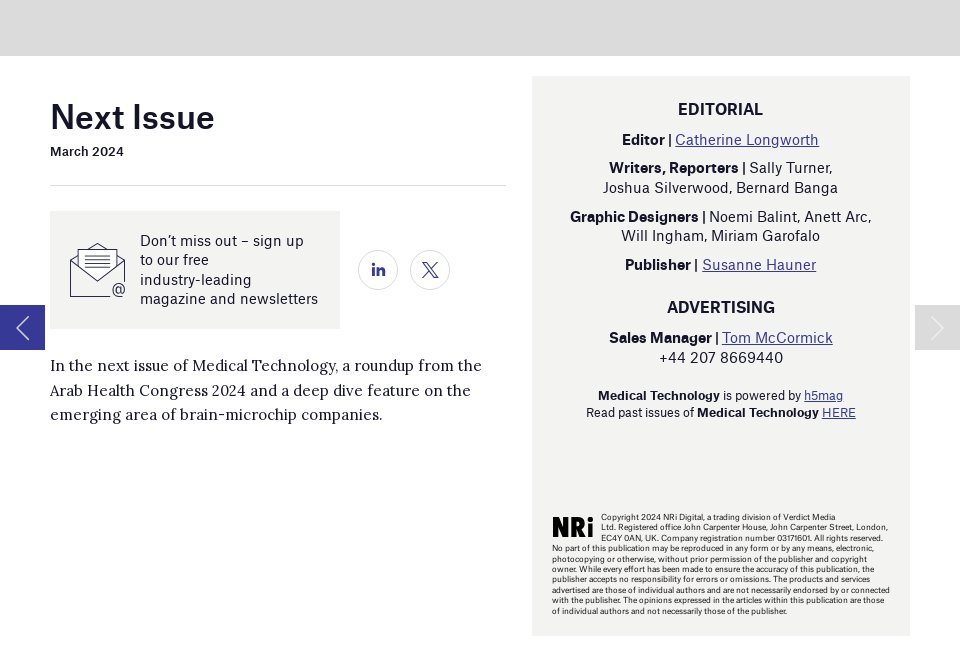
Task: Click the envelope newsletter icon
Action: point(97,270)
